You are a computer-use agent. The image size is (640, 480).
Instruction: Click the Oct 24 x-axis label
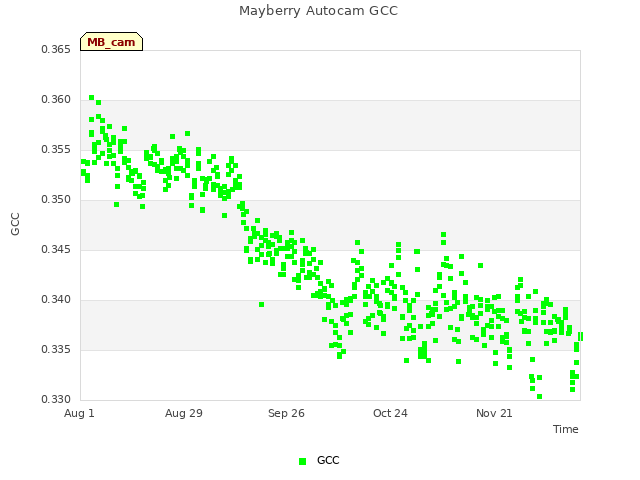(x=390, y=413)
